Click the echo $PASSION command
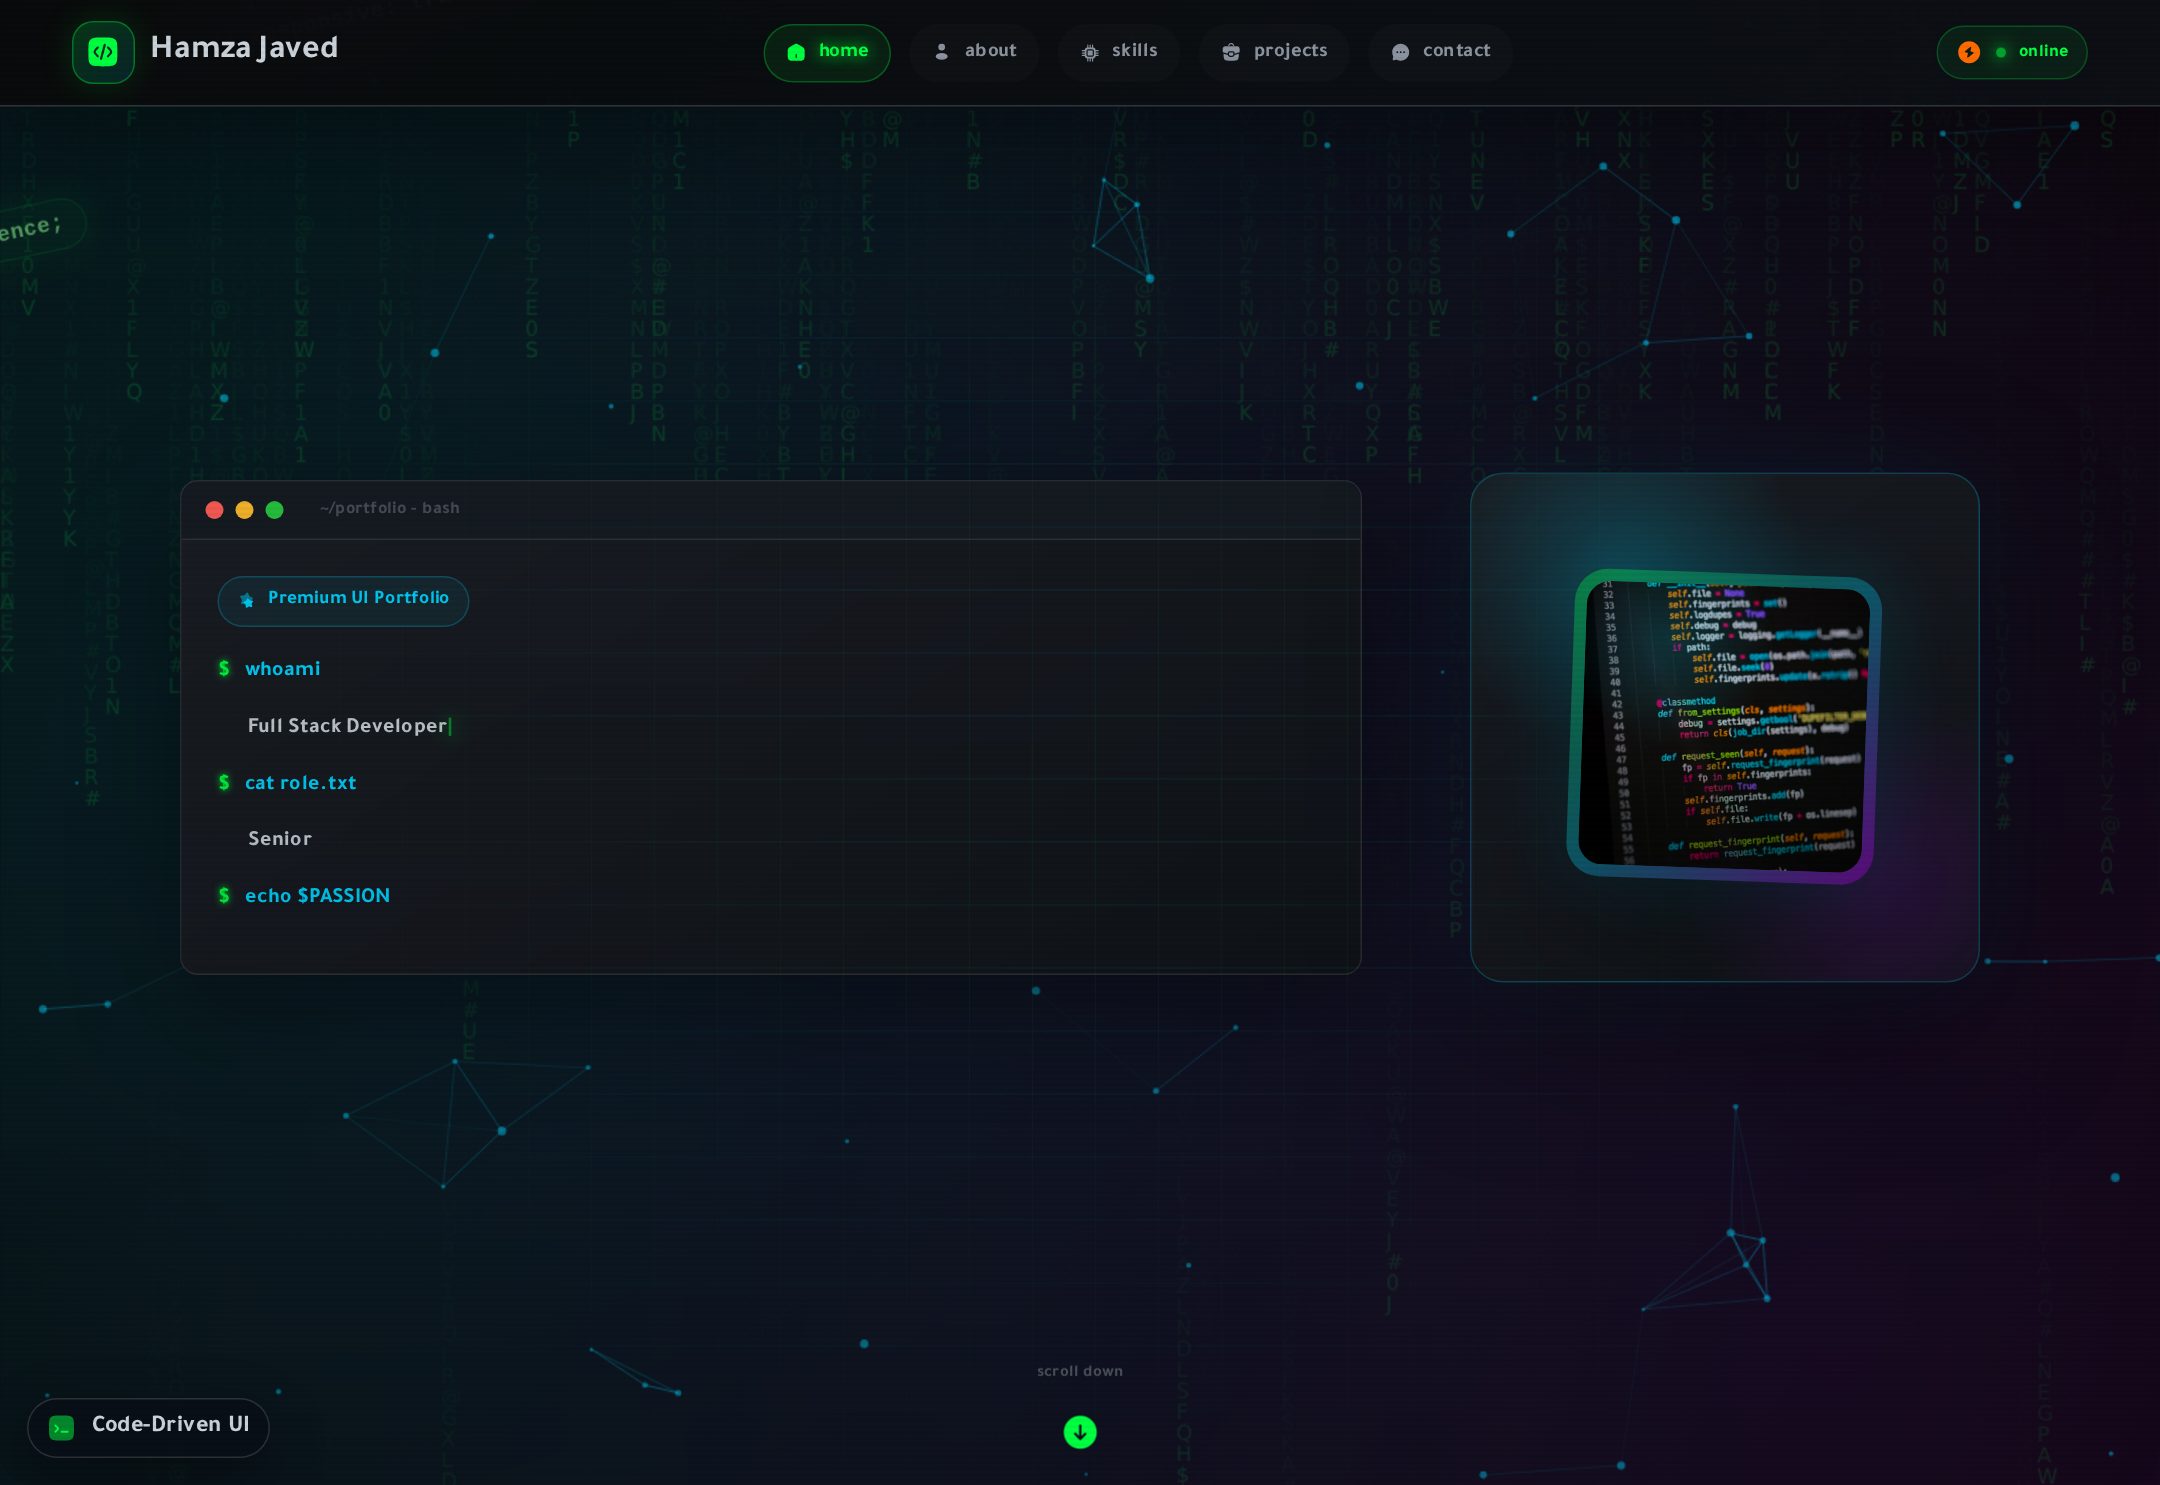 click(317, 896)
